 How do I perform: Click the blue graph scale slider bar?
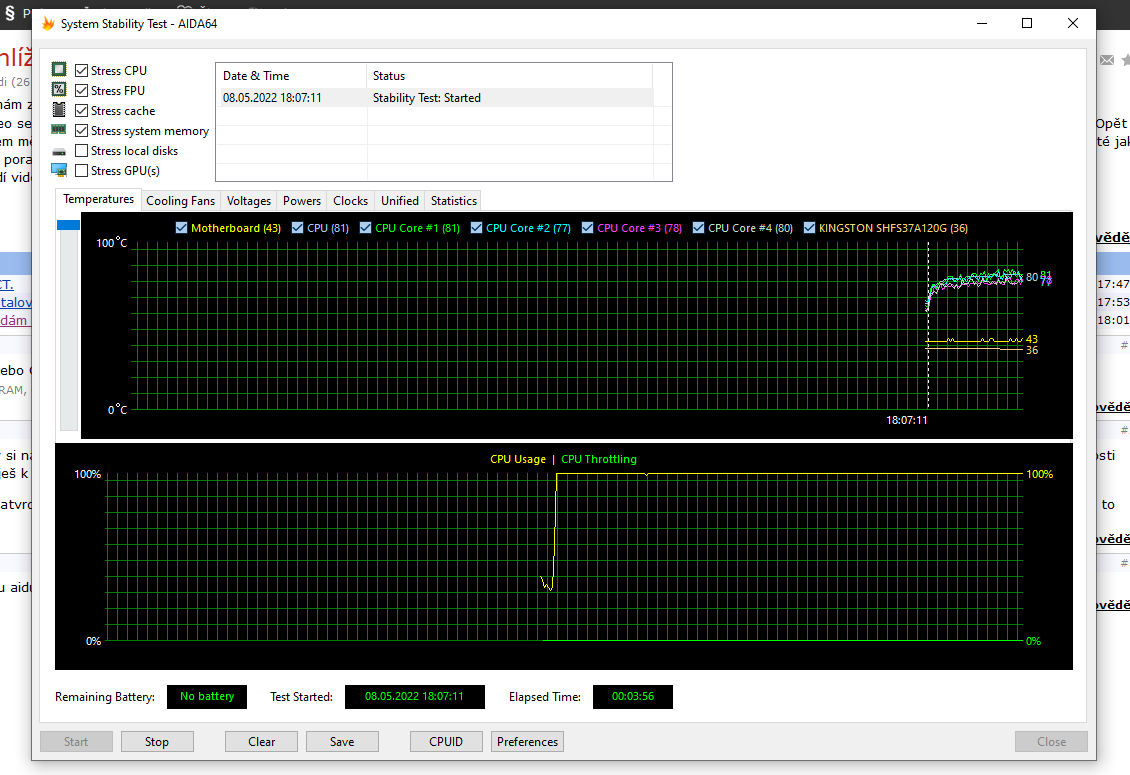pos(69,226)
